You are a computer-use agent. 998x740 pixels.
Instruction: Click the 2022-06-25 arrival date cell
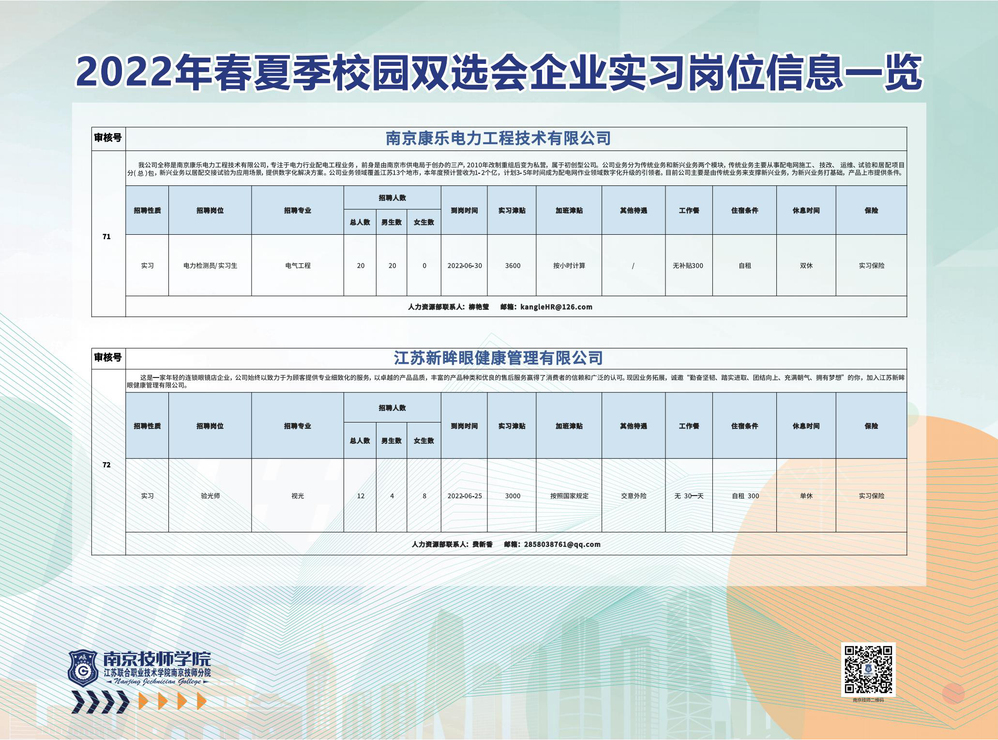pyautogui.click(x=465, y=496)
